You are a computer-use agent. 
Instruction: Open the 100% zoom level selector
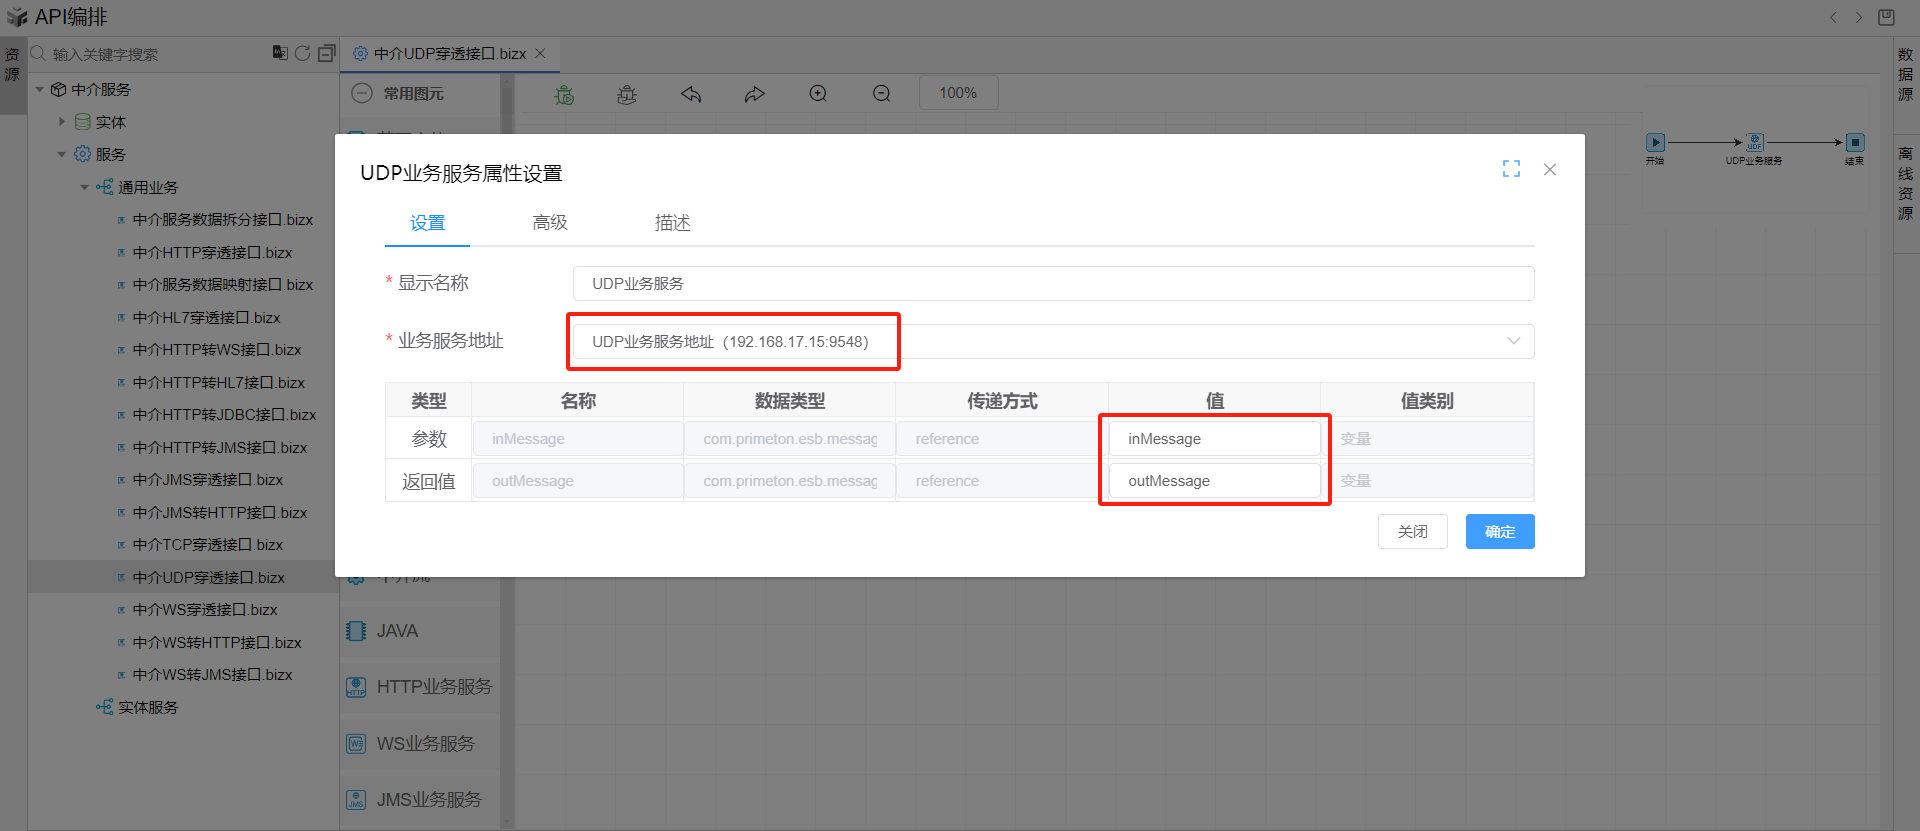958,93
